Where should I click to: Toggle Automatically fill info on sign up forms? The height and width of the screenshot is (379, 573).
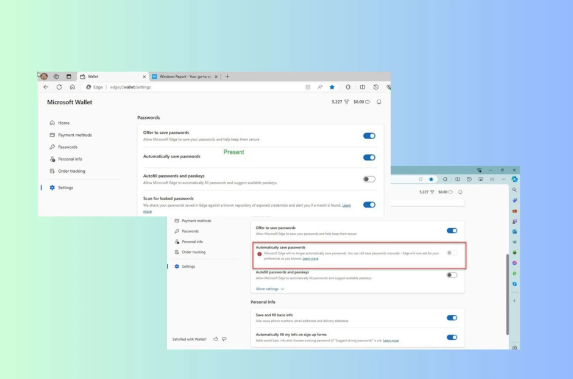pos(452,337)
